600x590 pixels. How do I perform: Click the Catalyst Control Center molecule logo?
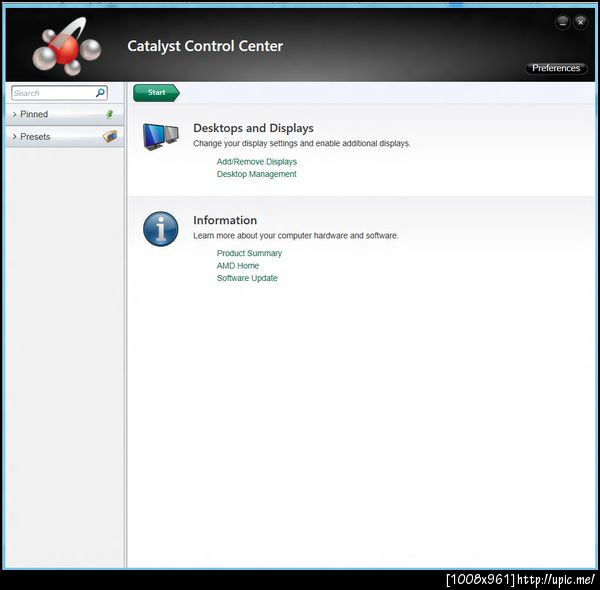click(x=67, y=46)
